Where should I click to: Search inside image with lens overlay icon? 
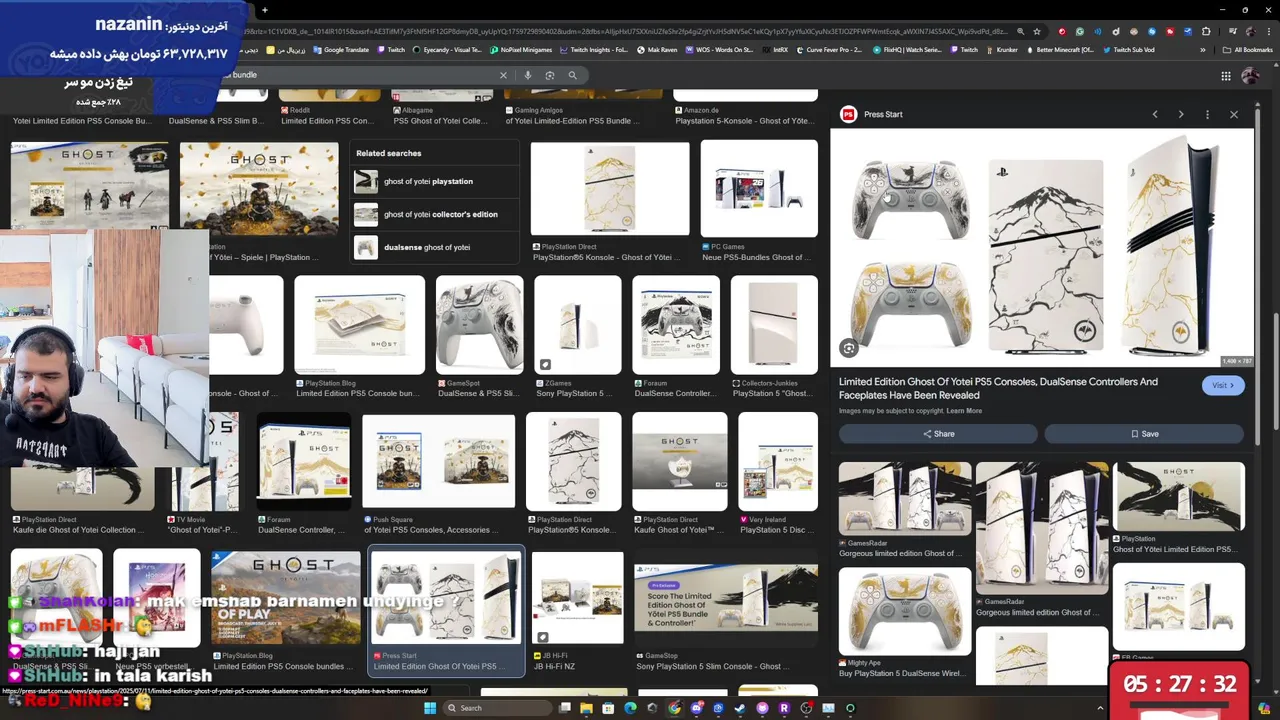[848, 348]
